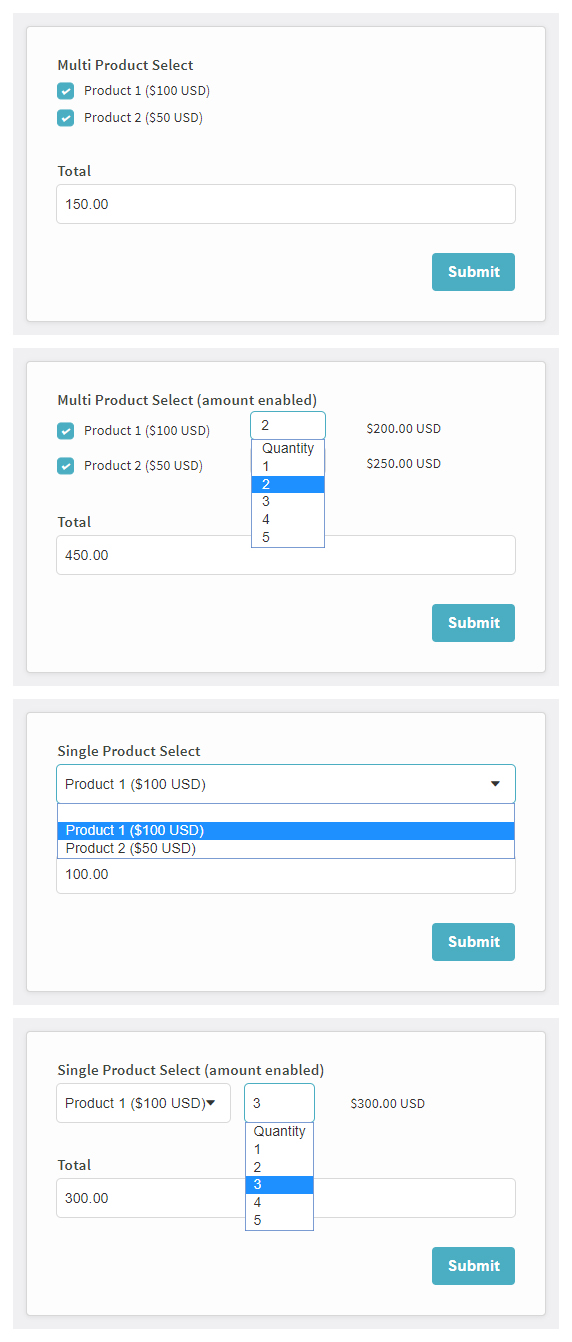Submit the Multi Product amount enabled form
The width and height of the screenshot is (572, 1342).
click(x=473, y=623)
